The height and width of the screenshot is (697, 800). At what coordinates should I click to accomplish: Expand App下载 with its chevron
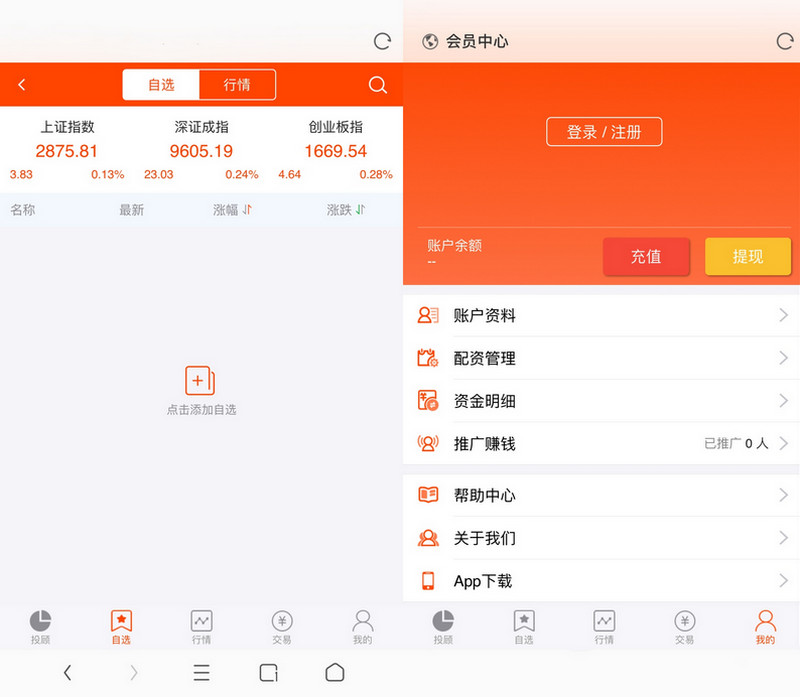click(x=784, y=581)
